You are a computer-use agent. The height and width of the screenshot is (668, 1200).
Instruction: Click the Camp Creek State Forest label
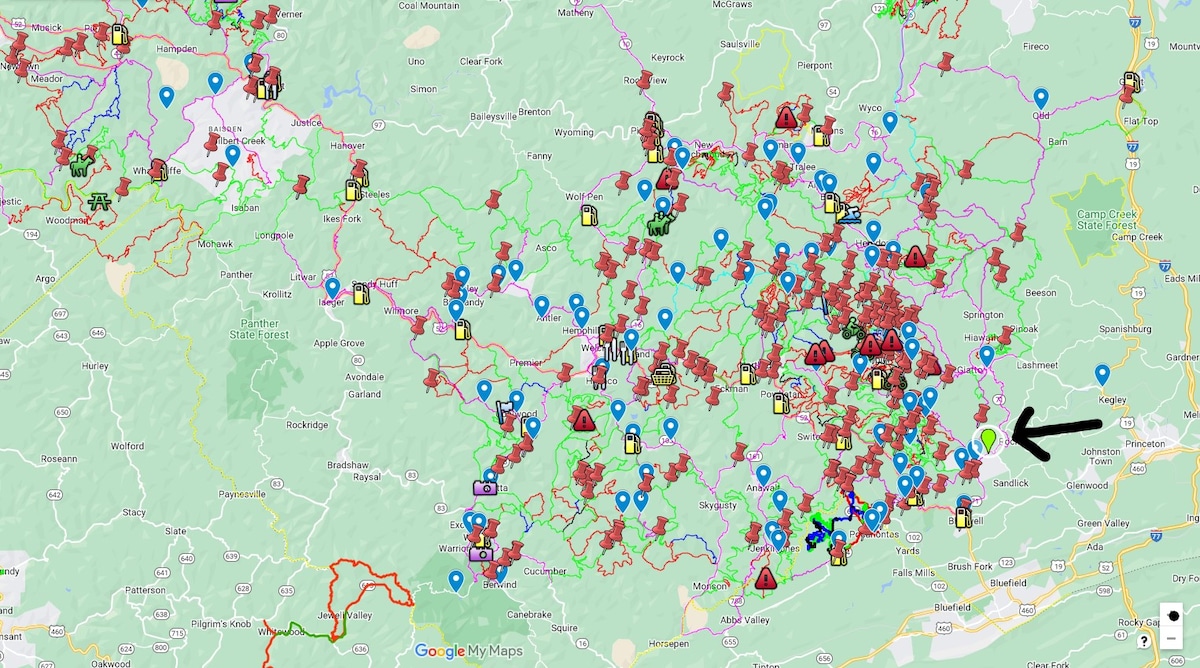coord(1108,220)
